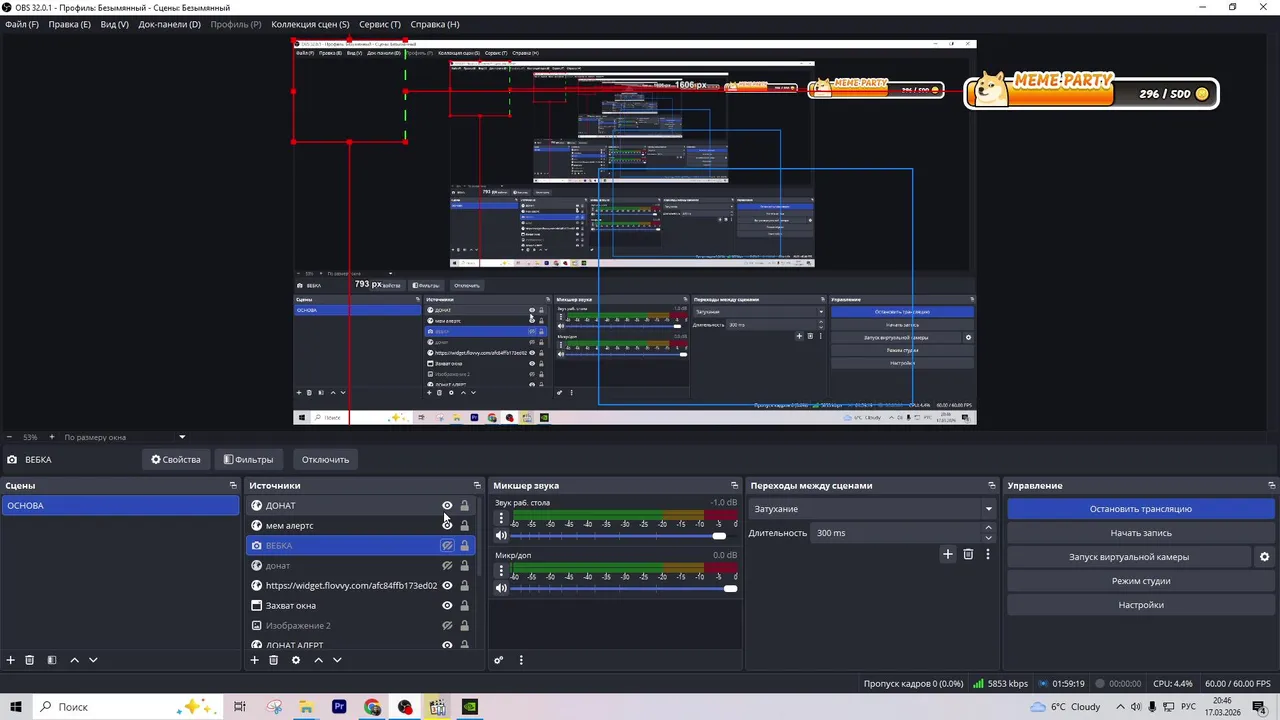Toggle lock on ДОНАТ source
Viewport: 1280px width, 720px height.
464,505
